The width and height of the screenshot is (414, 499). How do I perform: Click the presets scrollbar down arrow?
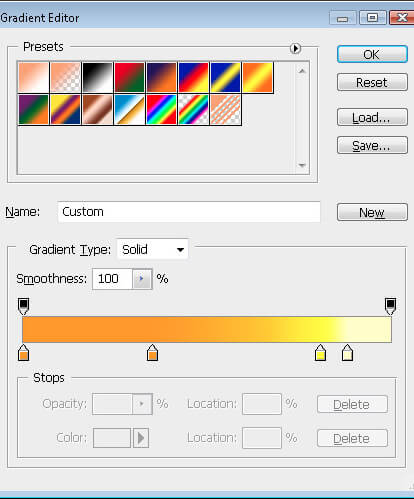click(302, 165)
